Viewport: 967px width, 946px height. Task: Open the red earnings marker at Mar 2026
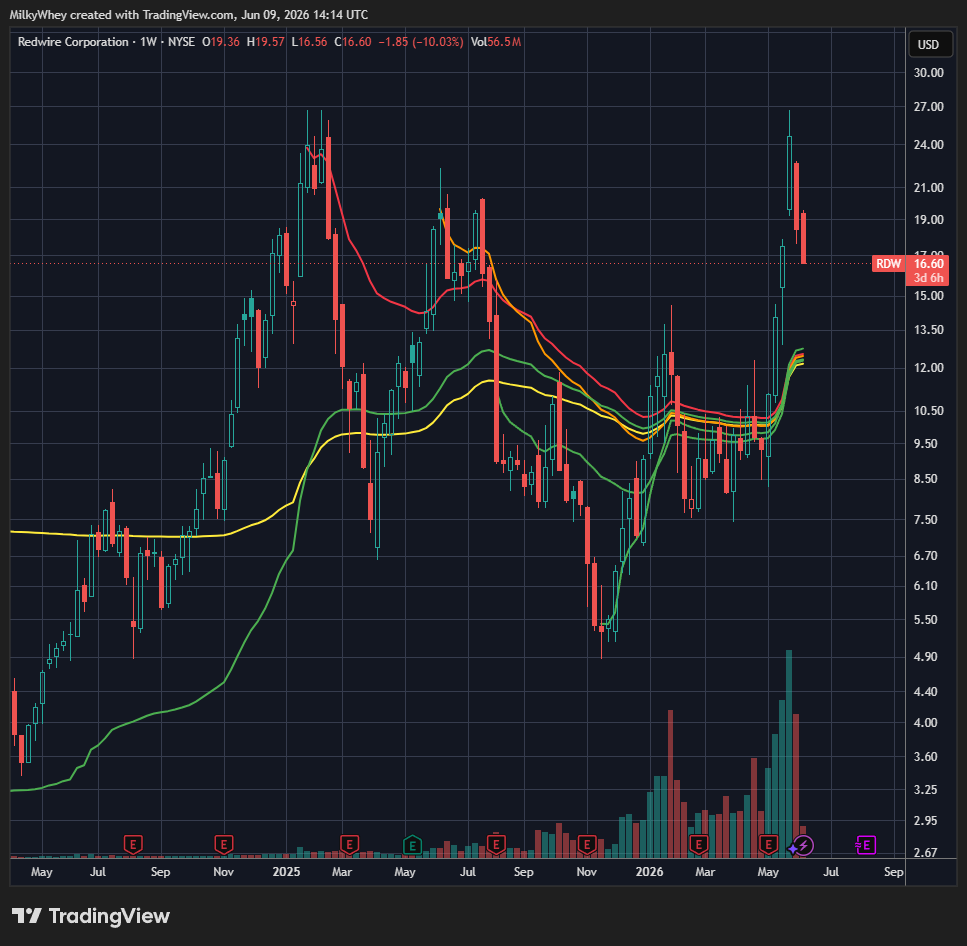point(698,844)
